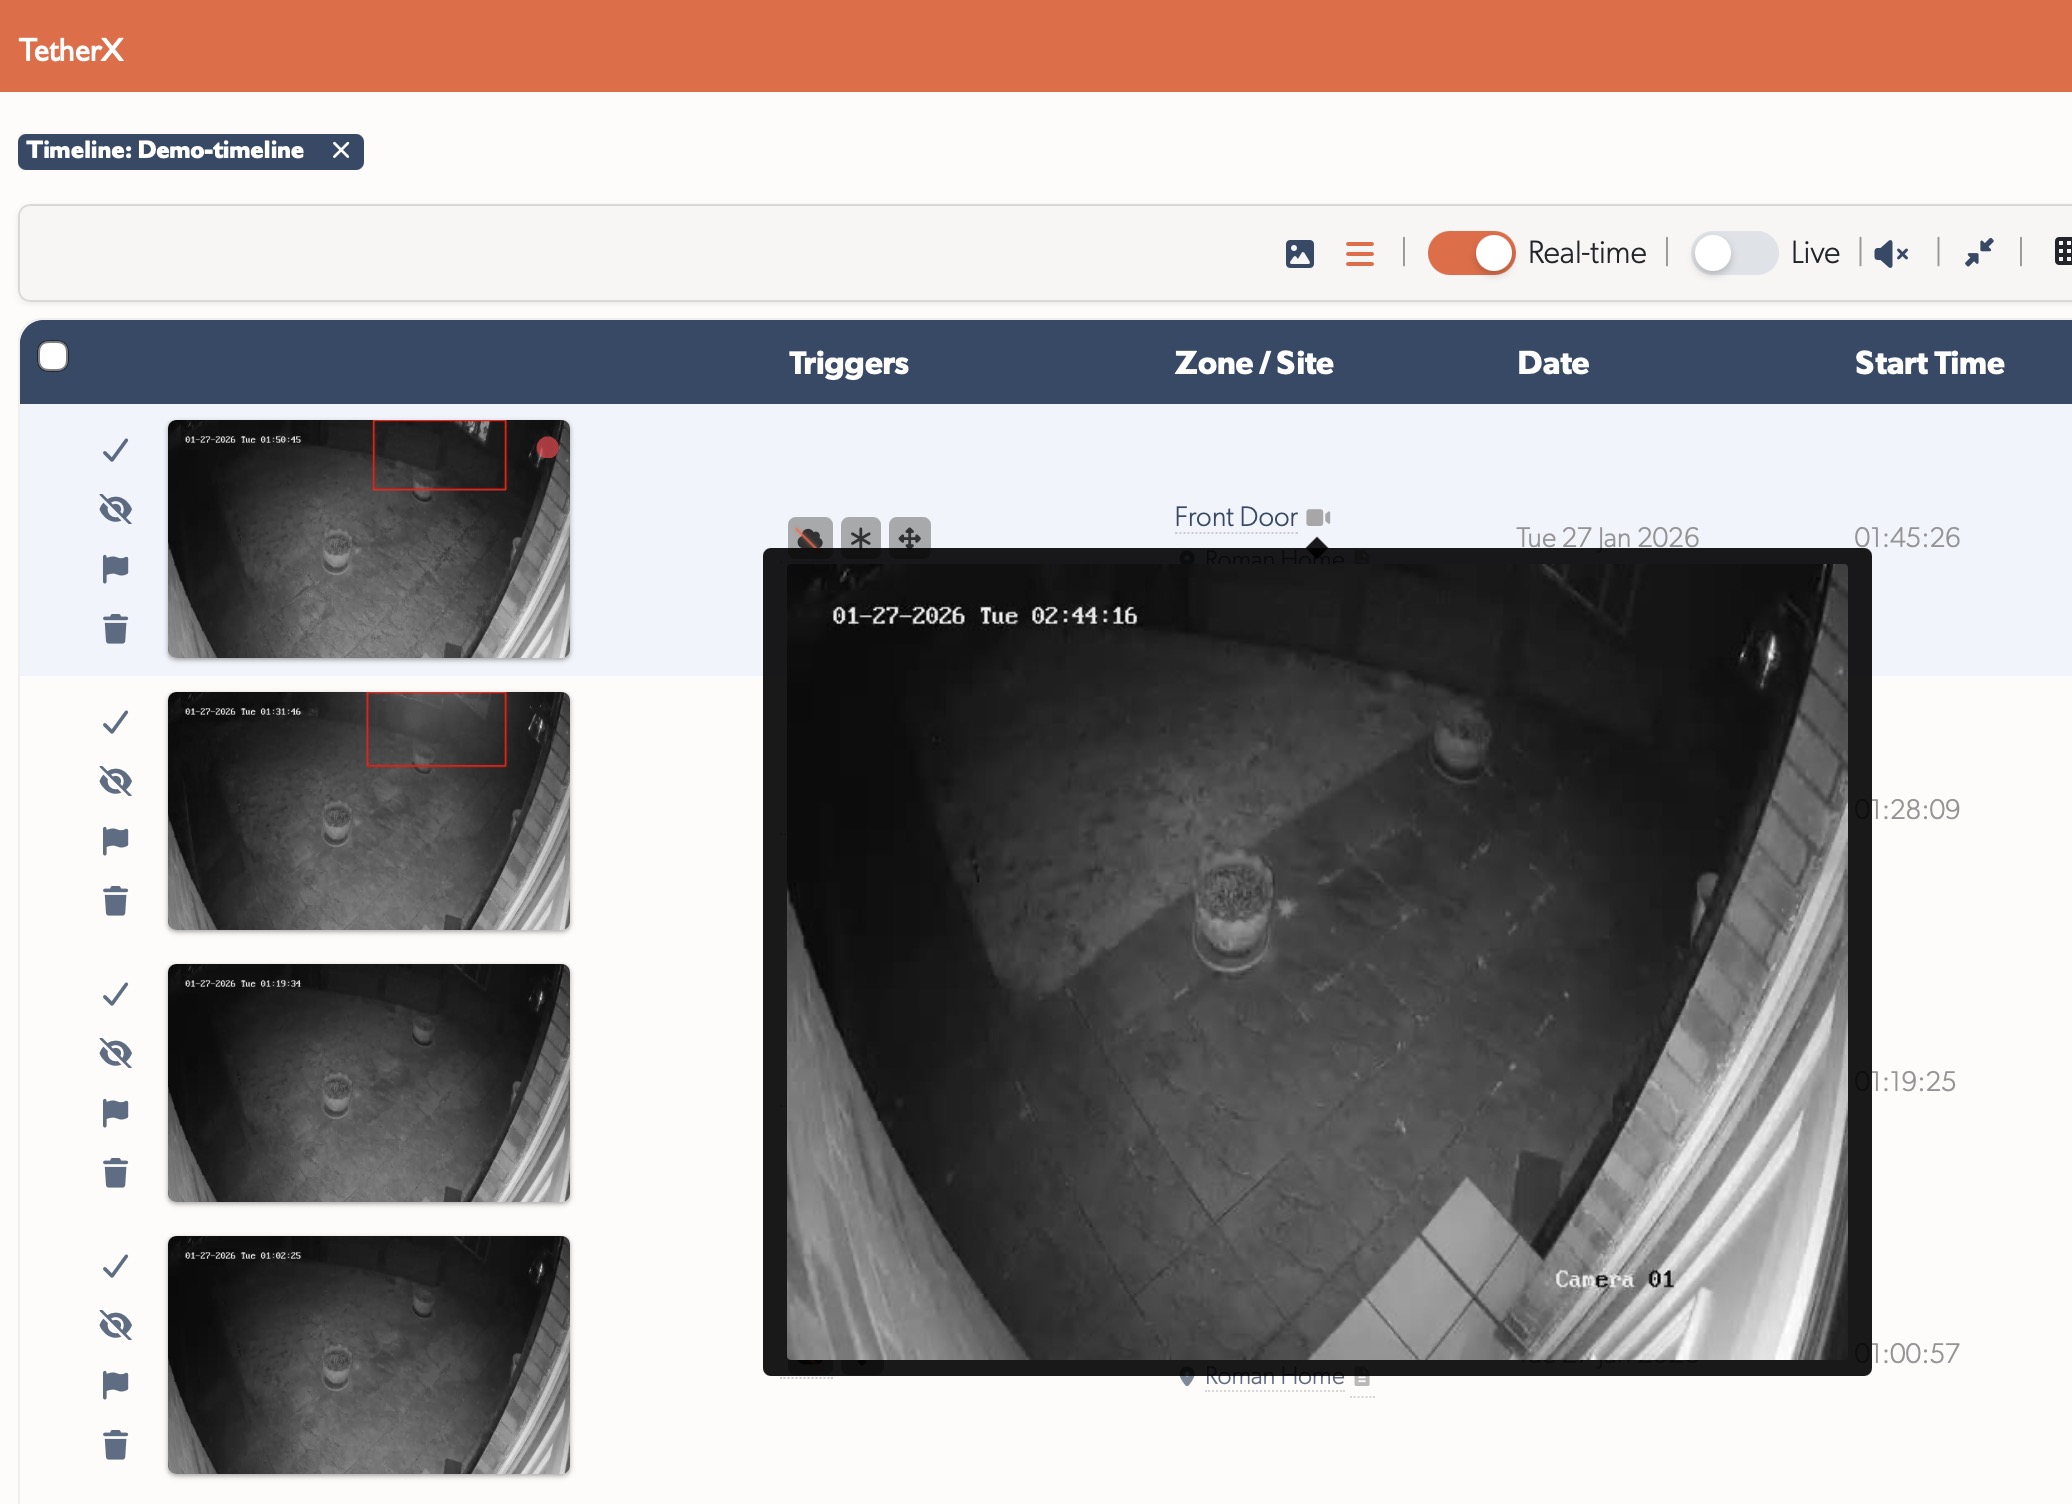Click the crossed-cloud icon above the video popup
Image resolution: width=2072 pixels, height=1504 pixels.
[x=811, y=538]
